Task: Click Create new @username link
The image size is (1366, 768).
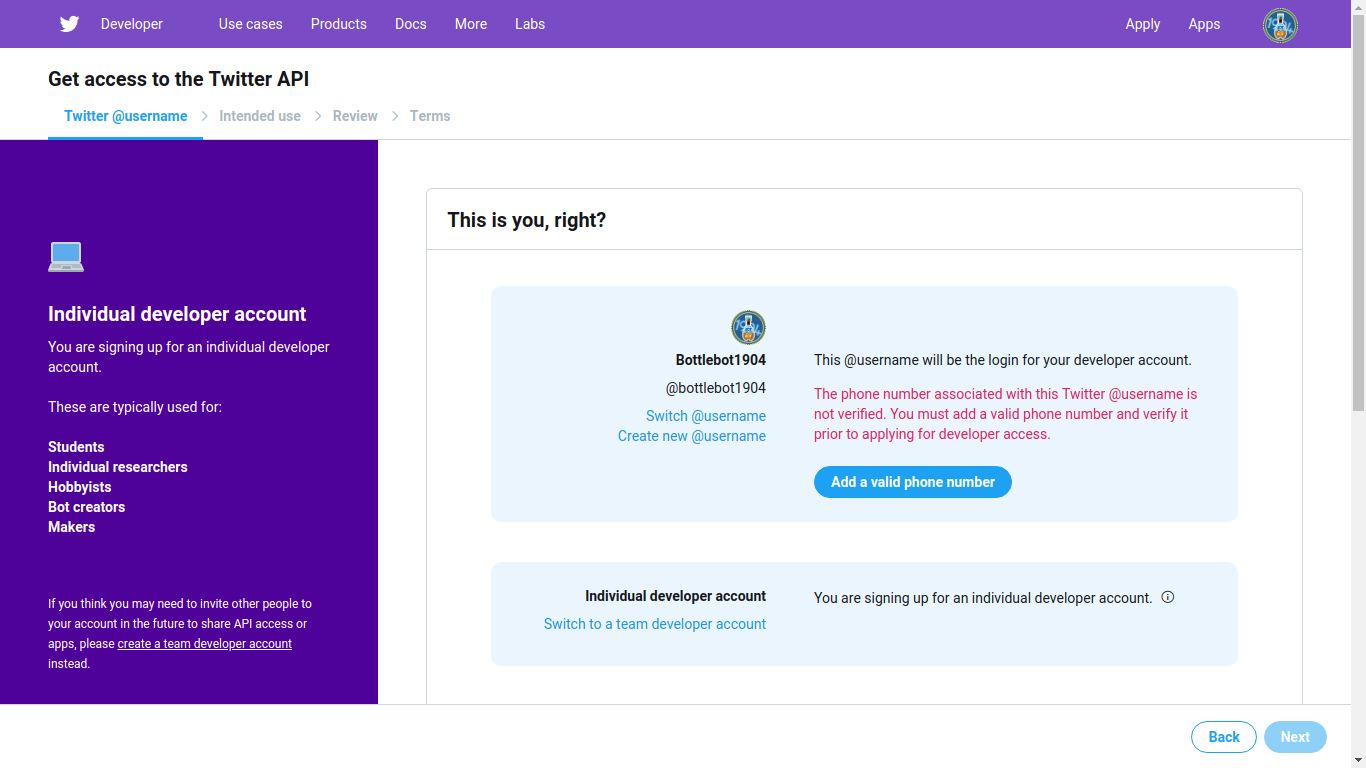Action: (692, 436)
